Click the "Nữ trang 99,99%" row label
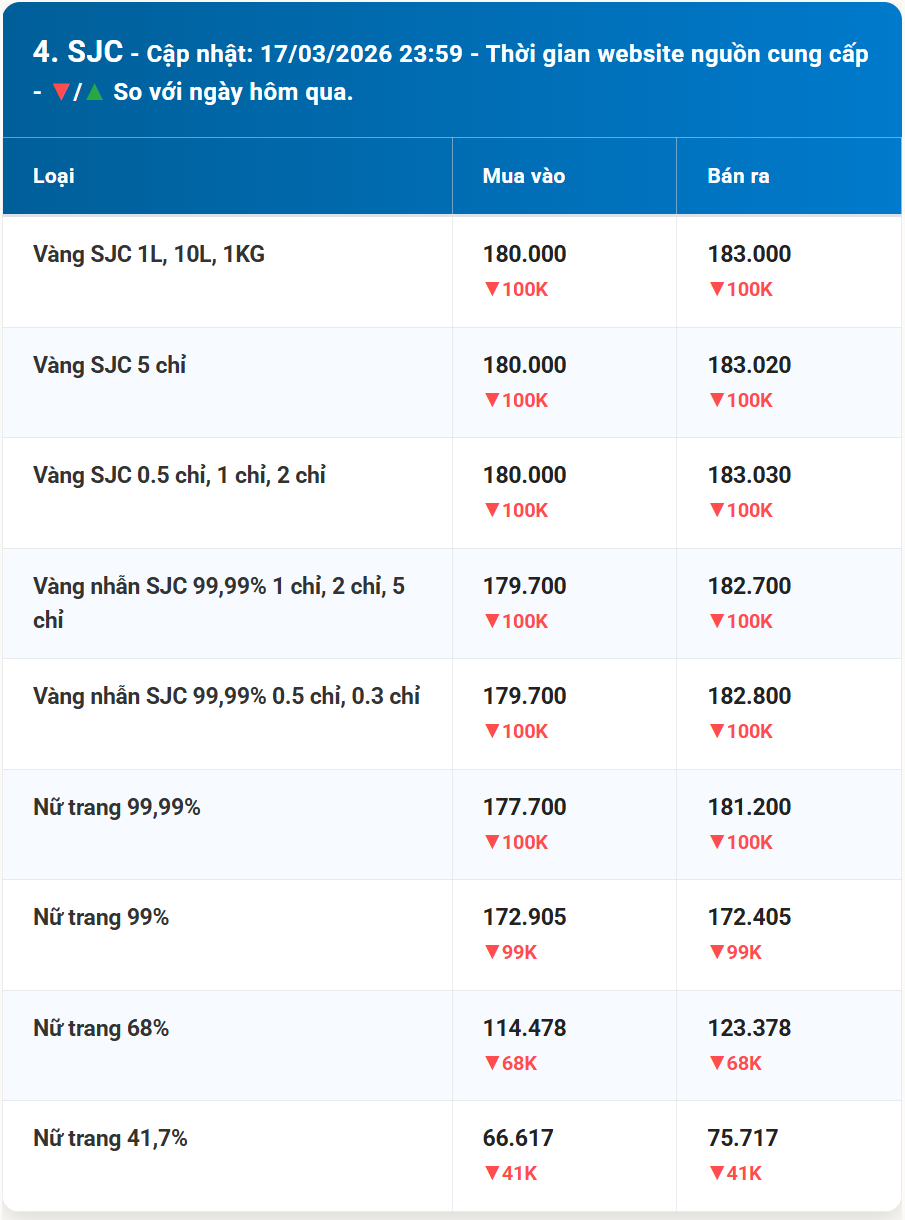The image size is (905, 1220). click(x=117, y=807)
